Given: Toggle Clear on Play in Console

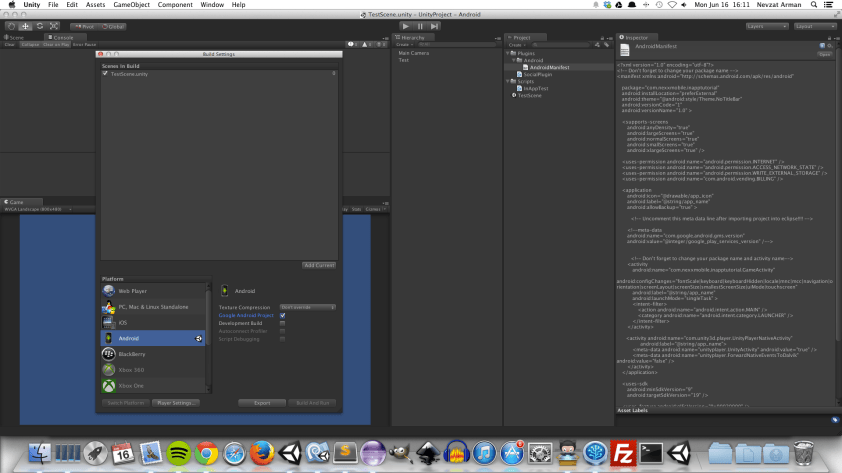Looking at the screenshot, I should point(56,45).
